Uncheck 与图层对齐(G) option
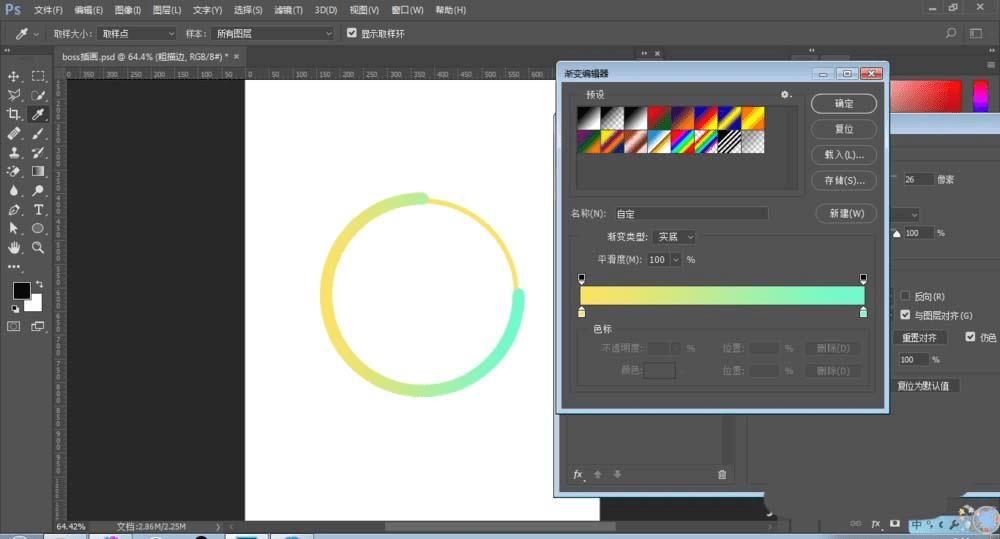Image resolution: width=1000 pixels, height=539 pixels. 905,315
